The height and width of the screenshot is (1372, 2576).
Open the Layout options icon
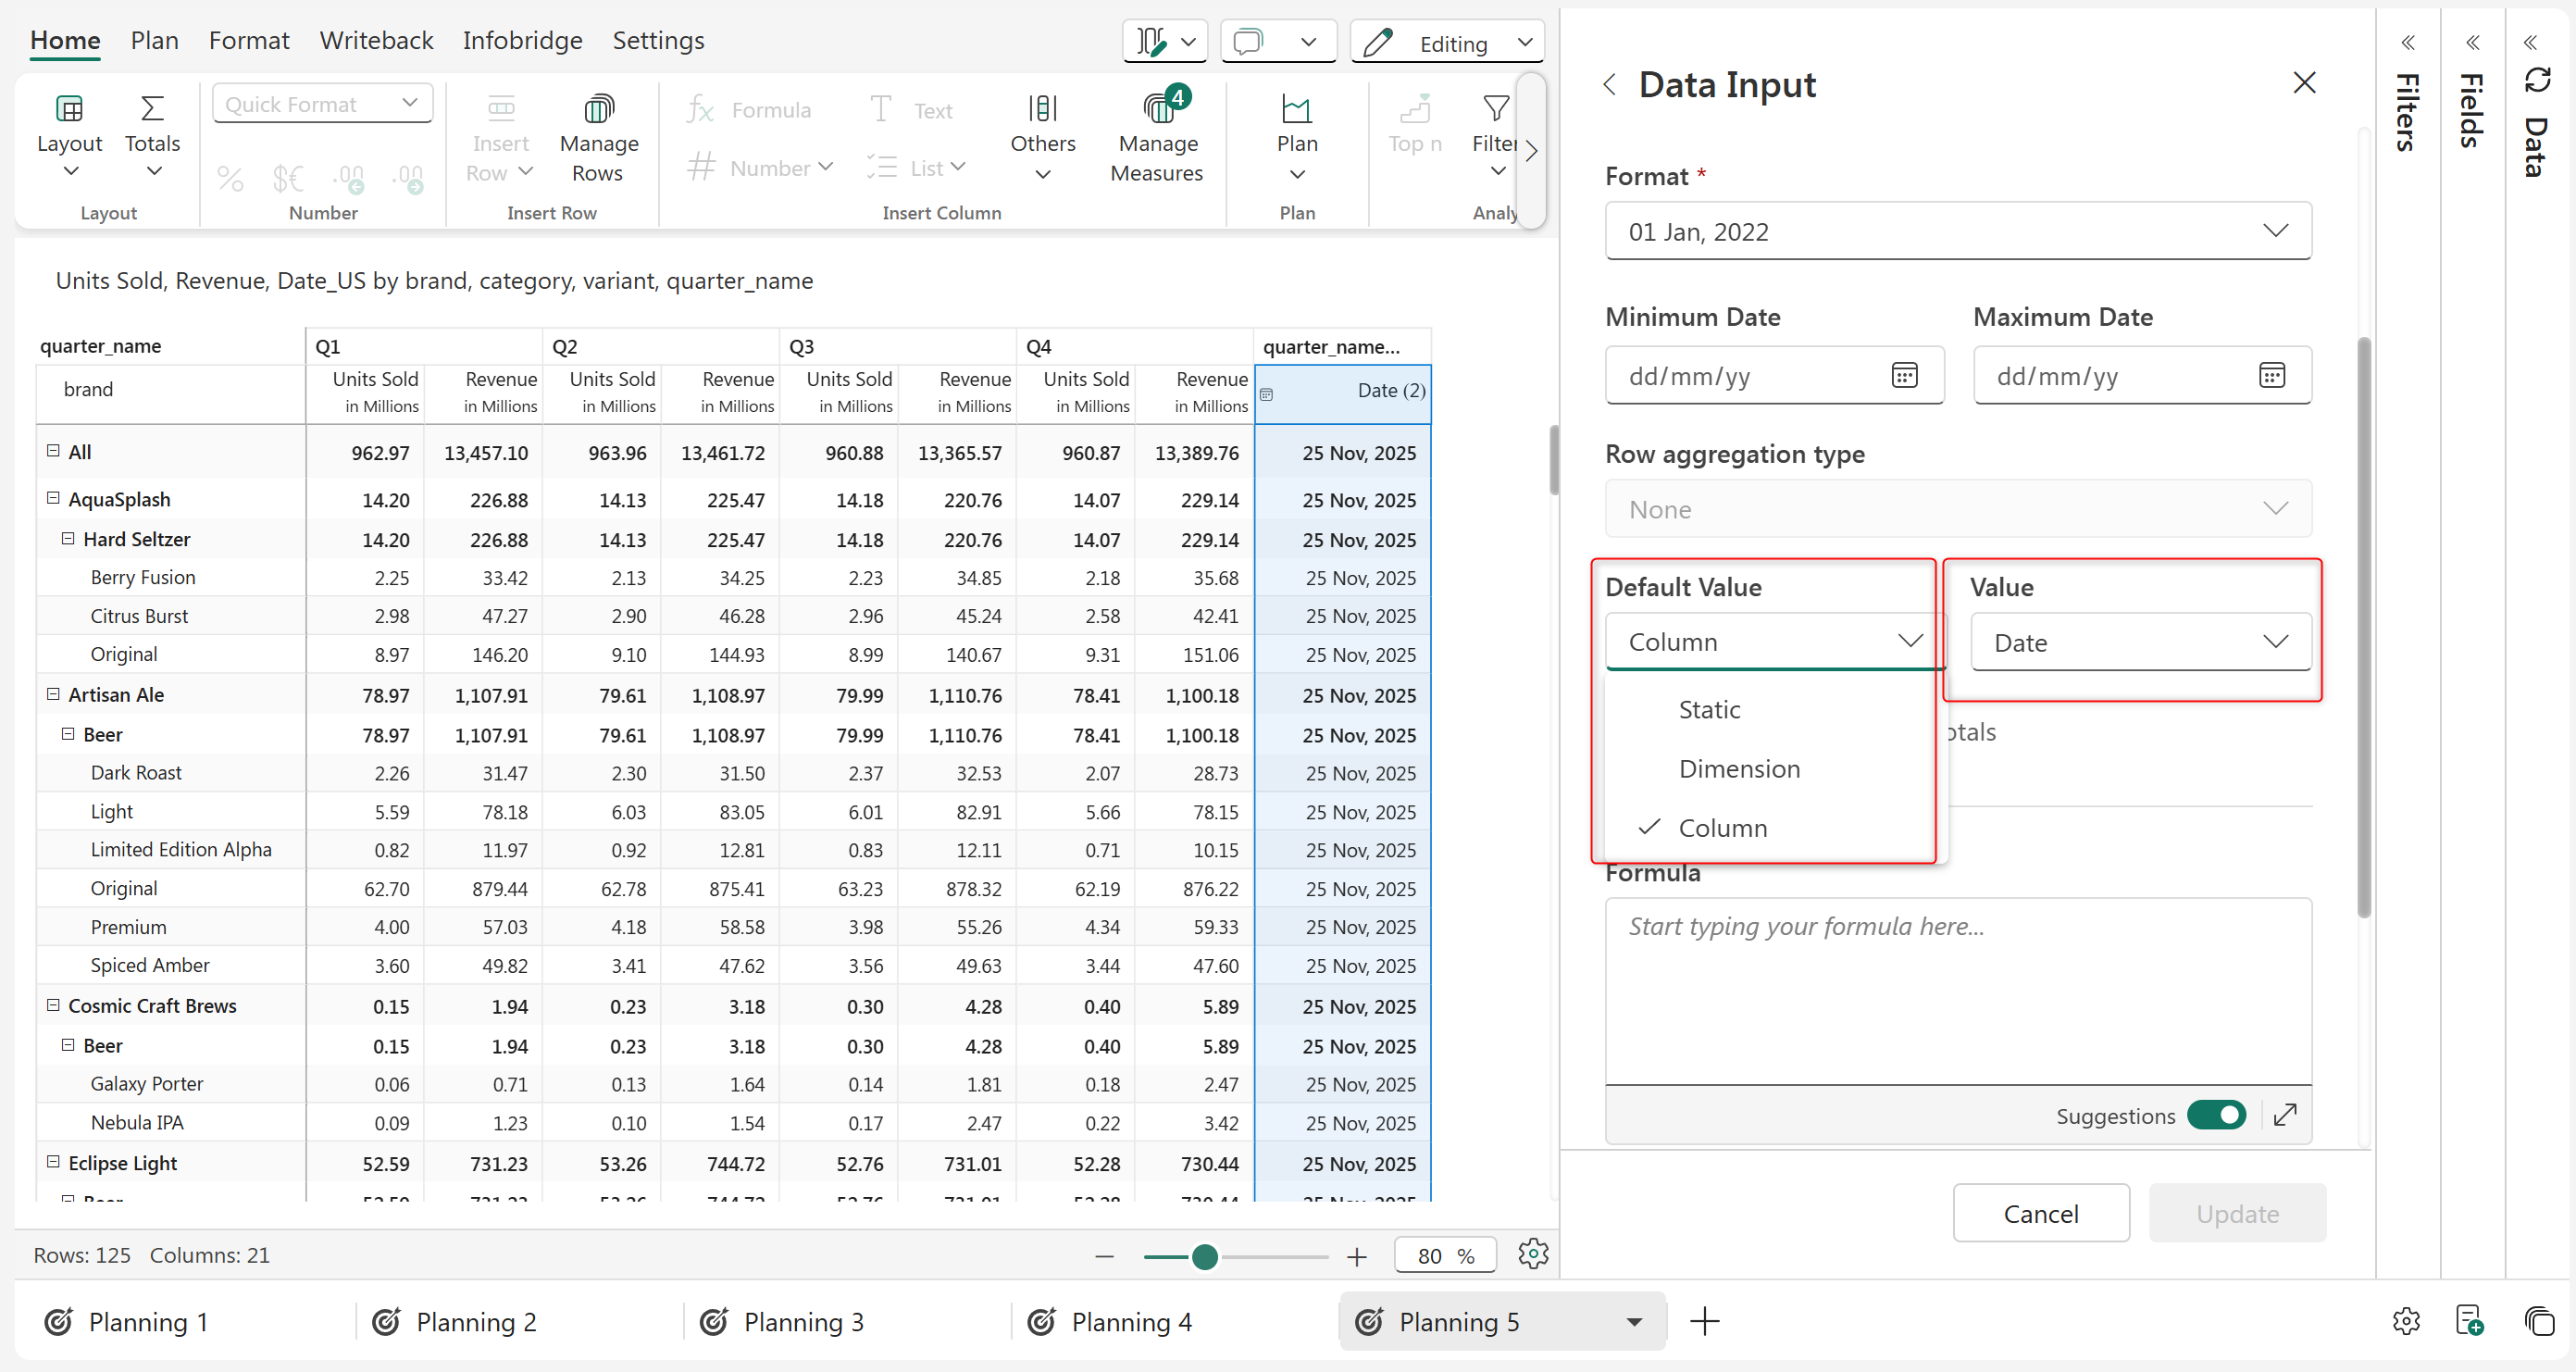[69, 108]
